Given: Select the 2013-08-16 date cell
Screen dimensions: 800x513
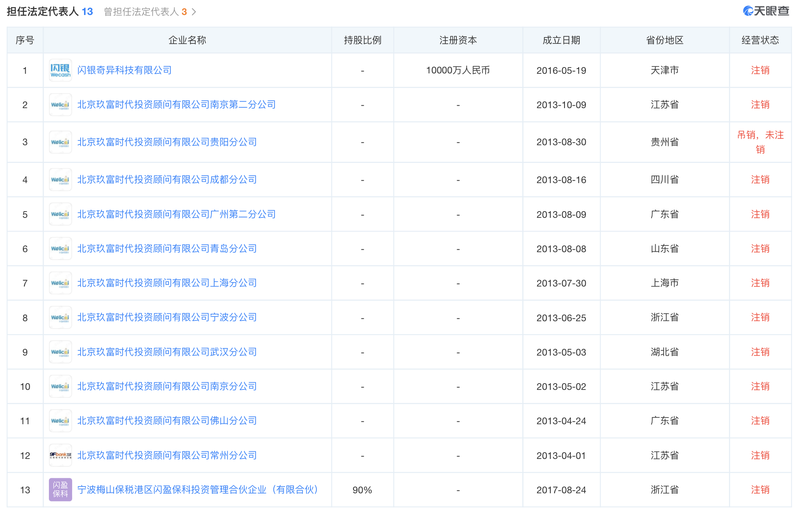Looking at the screenshot, I should click(x=561, y=180).
